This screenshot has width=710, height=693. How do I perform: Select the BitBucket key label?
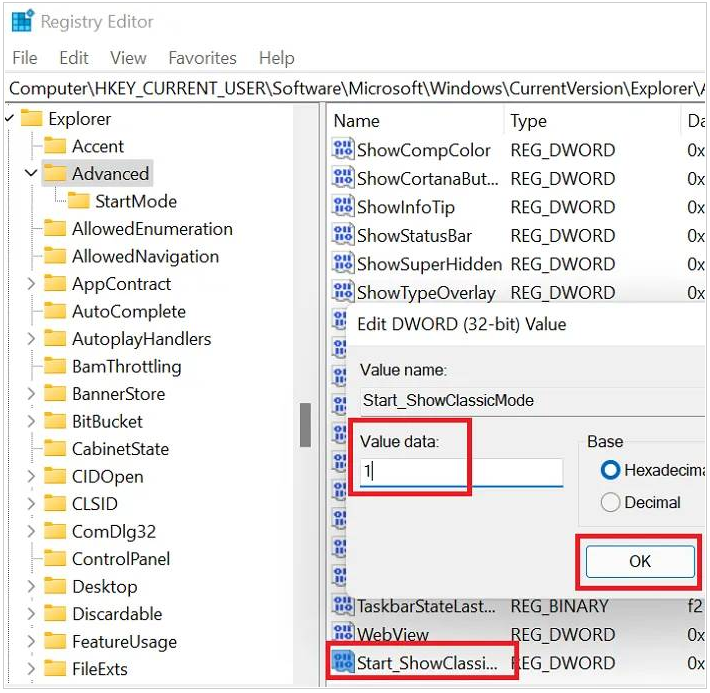(107, 422)
